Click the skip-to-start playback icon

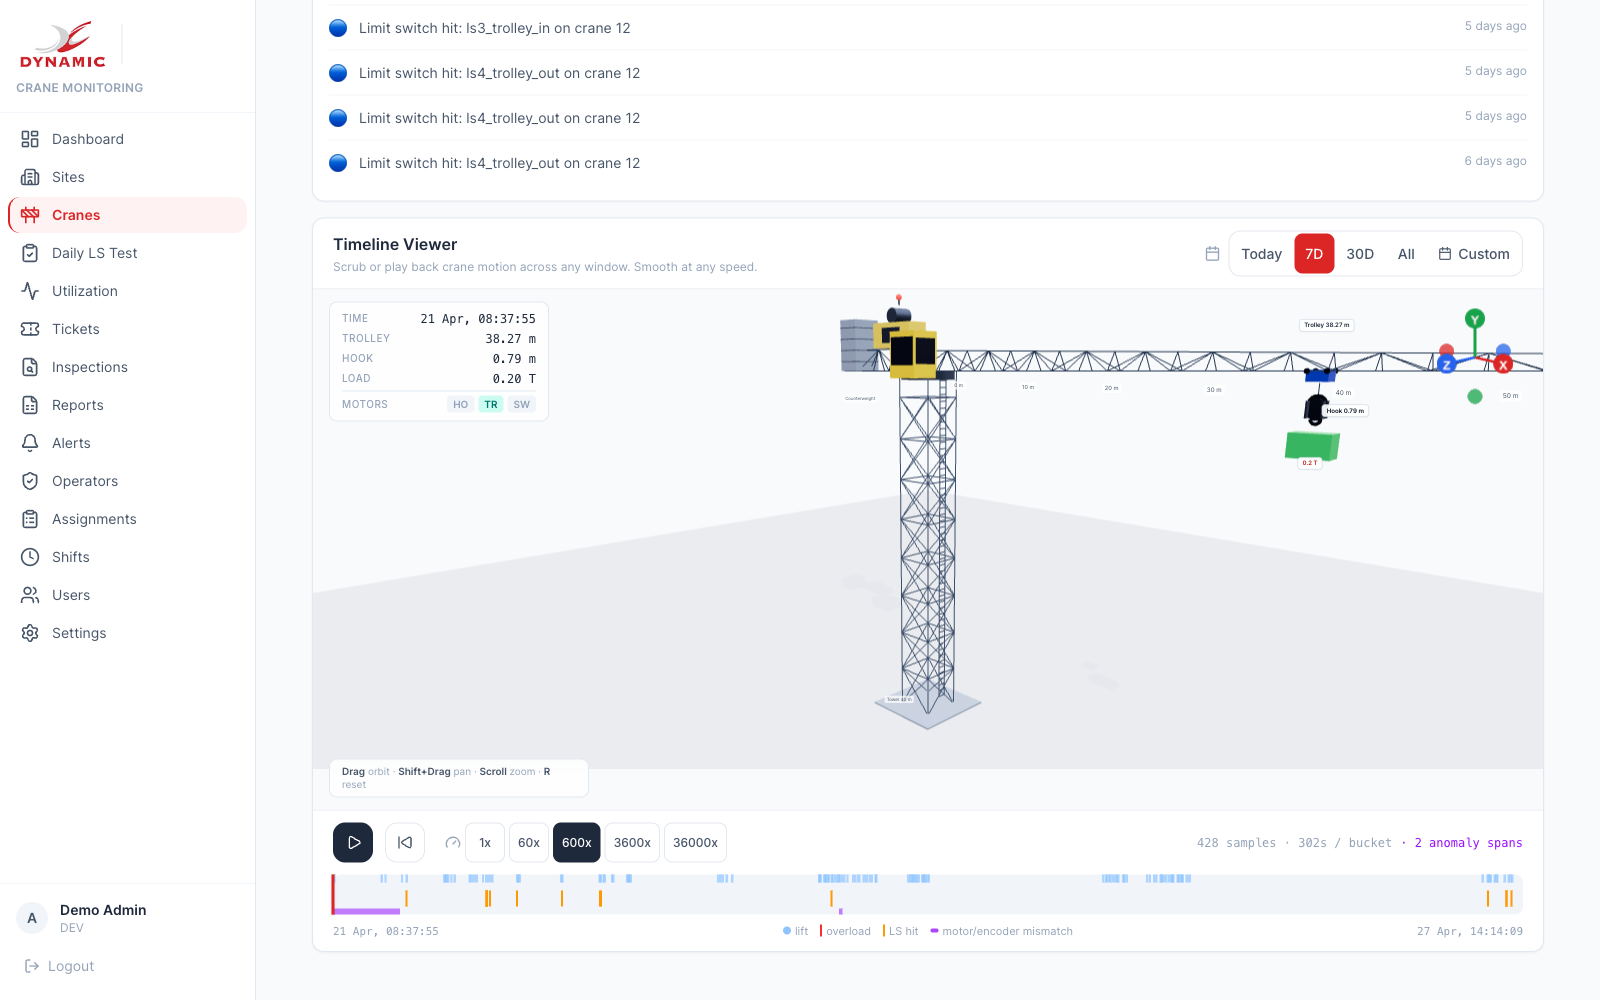point(405,843)
